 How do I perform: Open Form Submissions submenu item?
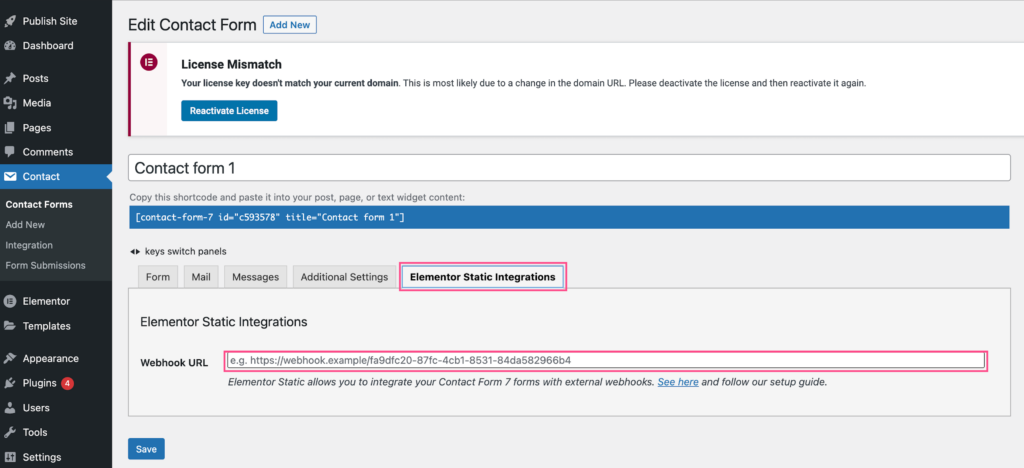click(x=45, y=266)
